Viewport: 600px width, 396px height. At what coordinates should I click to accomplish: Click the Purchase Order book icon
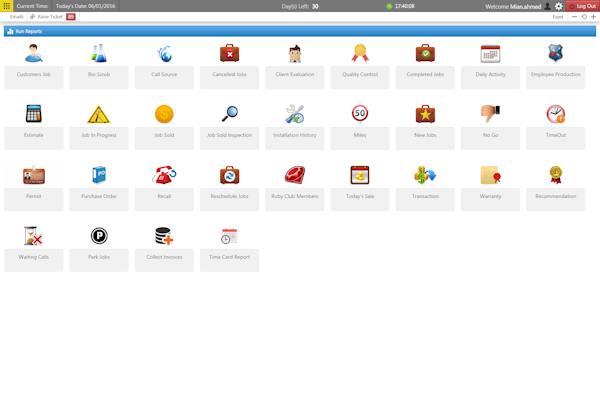99,175
